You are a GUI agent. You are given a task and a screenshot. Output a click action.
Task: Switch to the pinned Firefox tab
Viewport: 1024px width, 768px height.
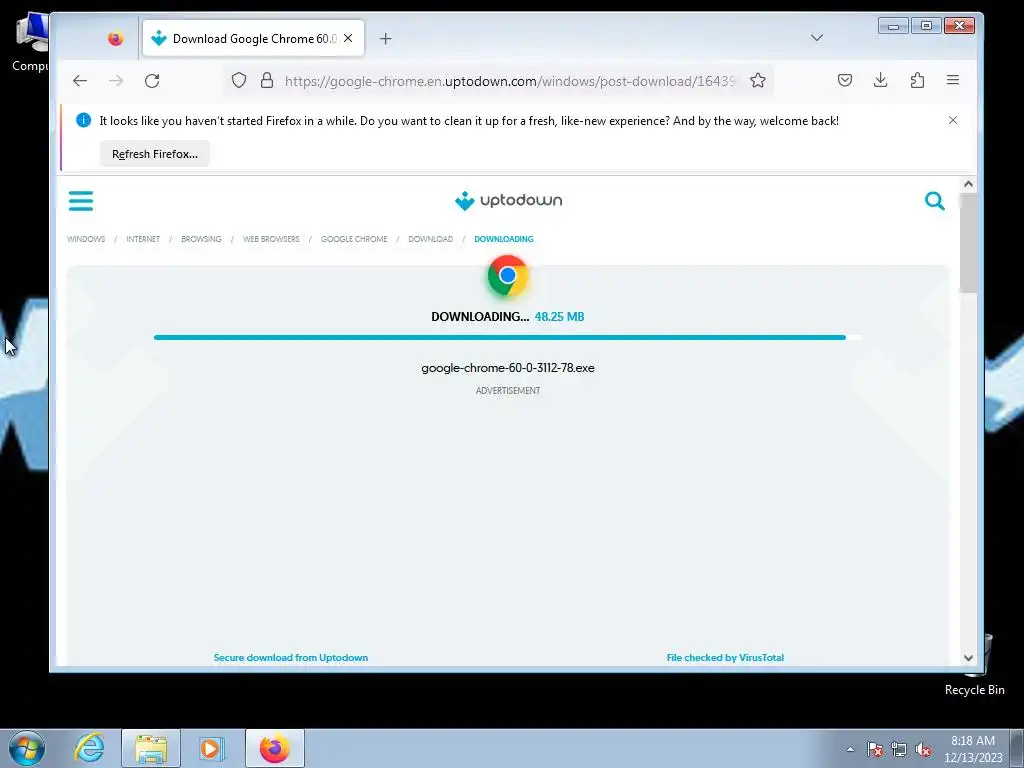pyautogui.click(x=116, y=39)
